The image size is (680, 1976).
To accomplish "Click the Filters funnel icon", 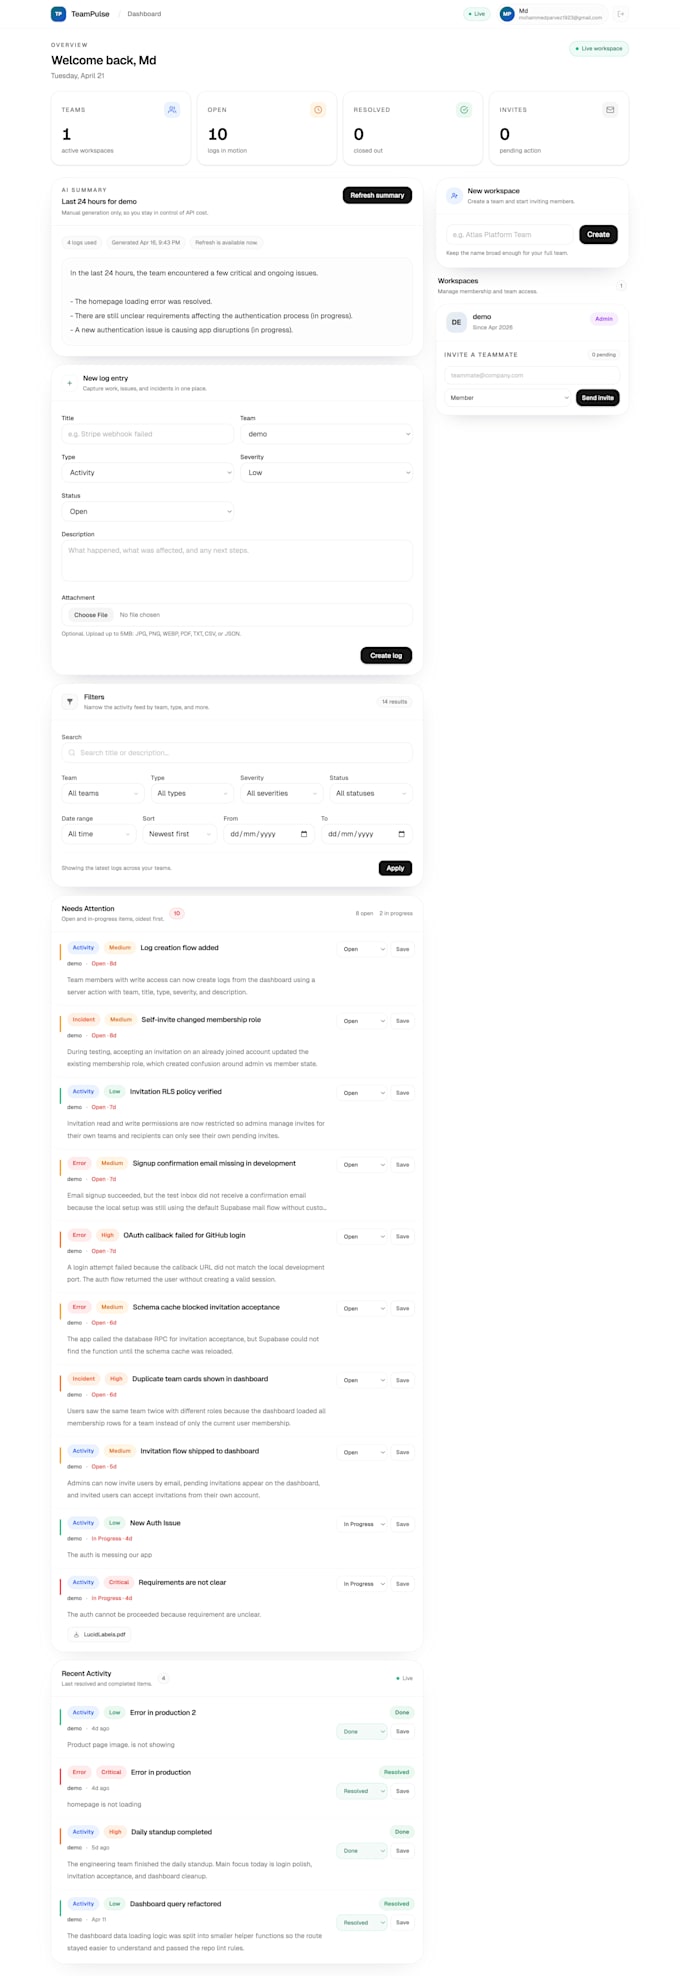I will (70, 701).
